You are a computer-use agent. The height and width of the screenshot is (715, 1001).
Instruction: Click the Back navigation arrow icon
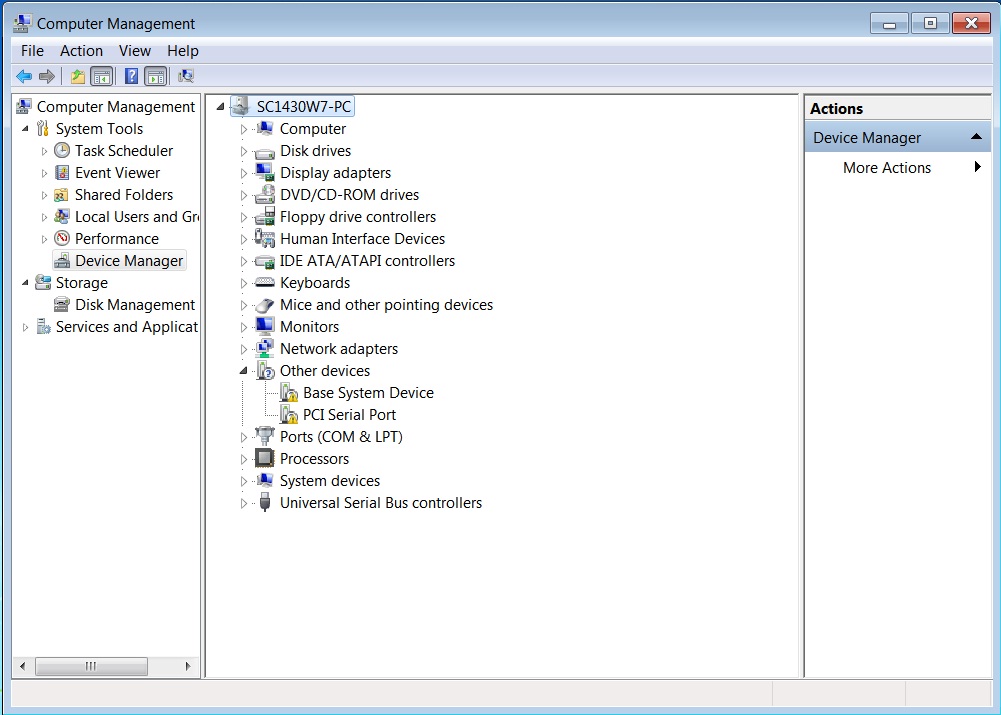[x=23, y=76]
